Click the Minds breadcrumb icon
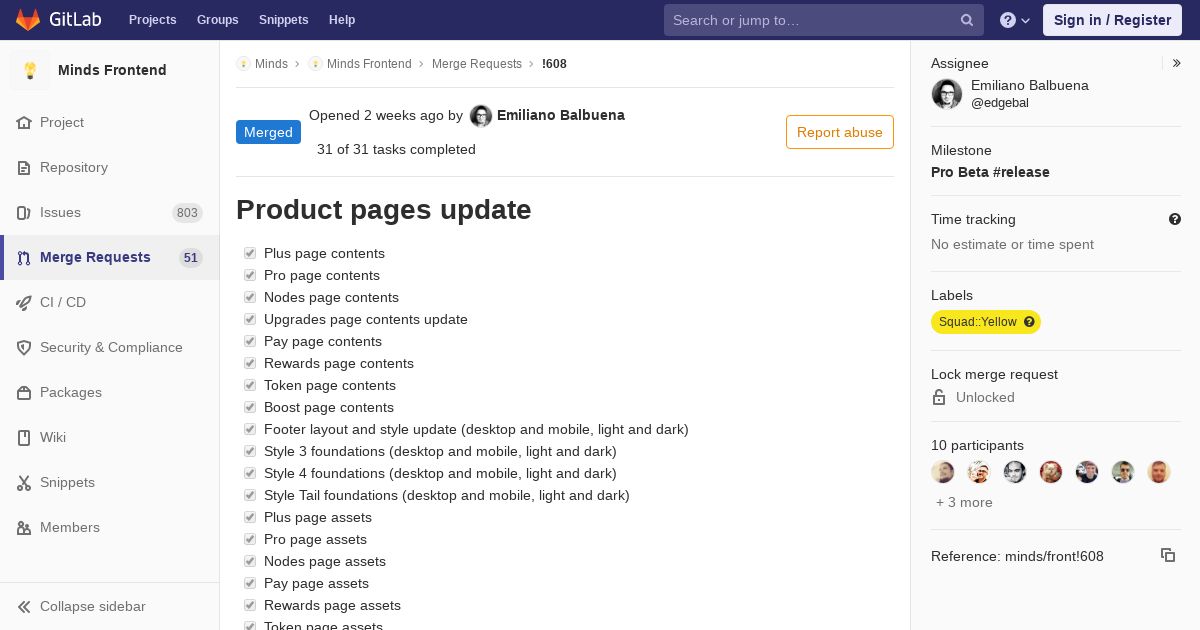This screenshot has height=630, width=1200. coord(243,64)
